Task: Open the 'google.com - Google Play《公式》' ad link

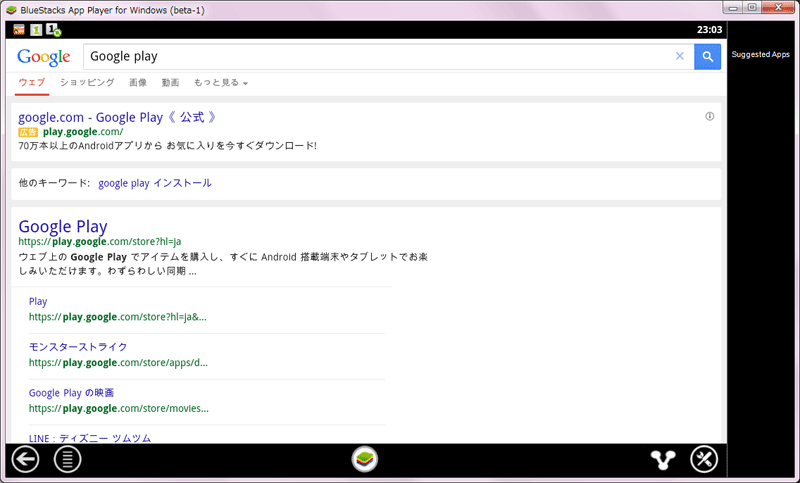Action: coord(118,117)
